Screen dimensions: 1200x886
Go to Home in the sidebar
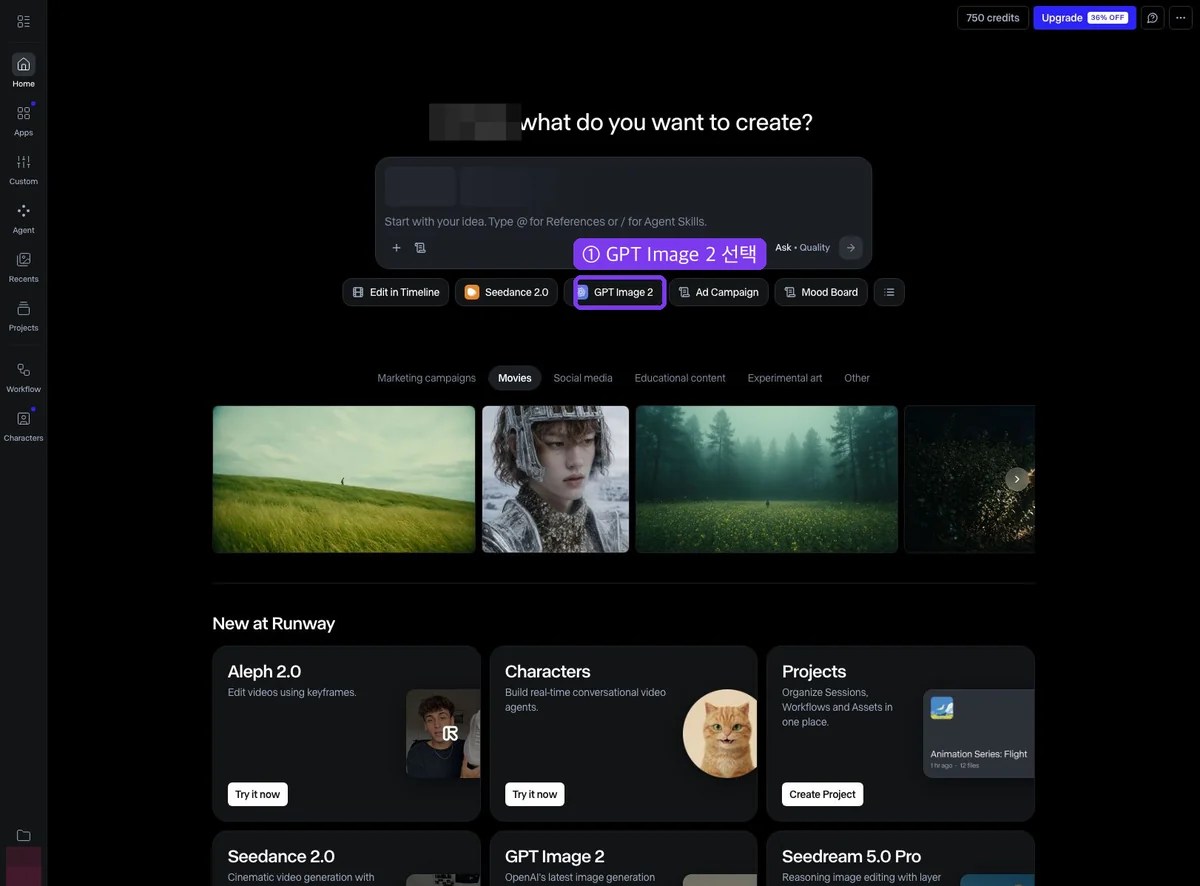pyautogui.click(x=23, y=70)
